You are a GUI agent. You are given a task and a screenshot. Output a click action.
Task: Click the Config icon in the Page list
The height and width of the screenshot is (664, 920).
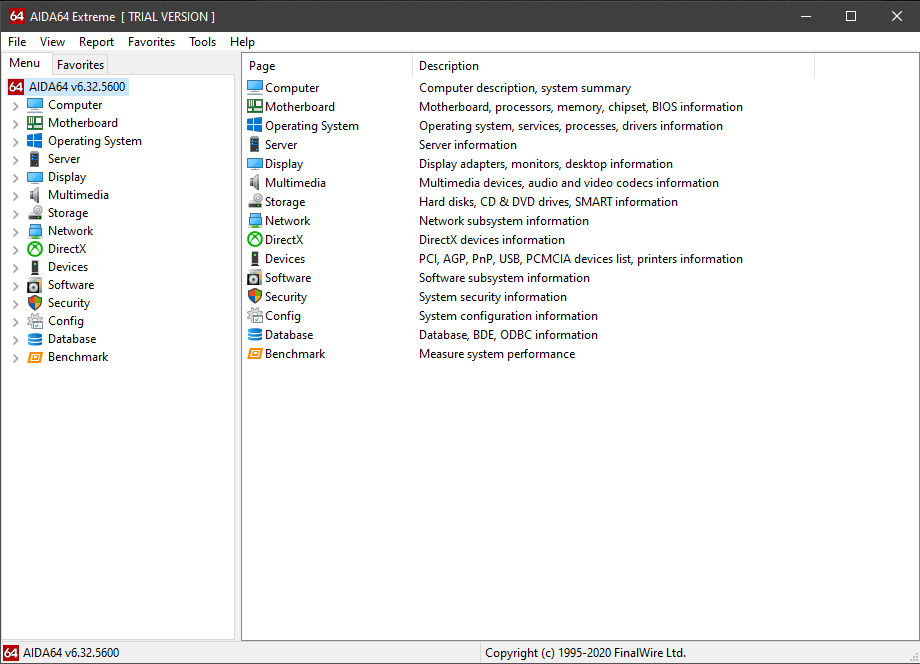(255, 316)
